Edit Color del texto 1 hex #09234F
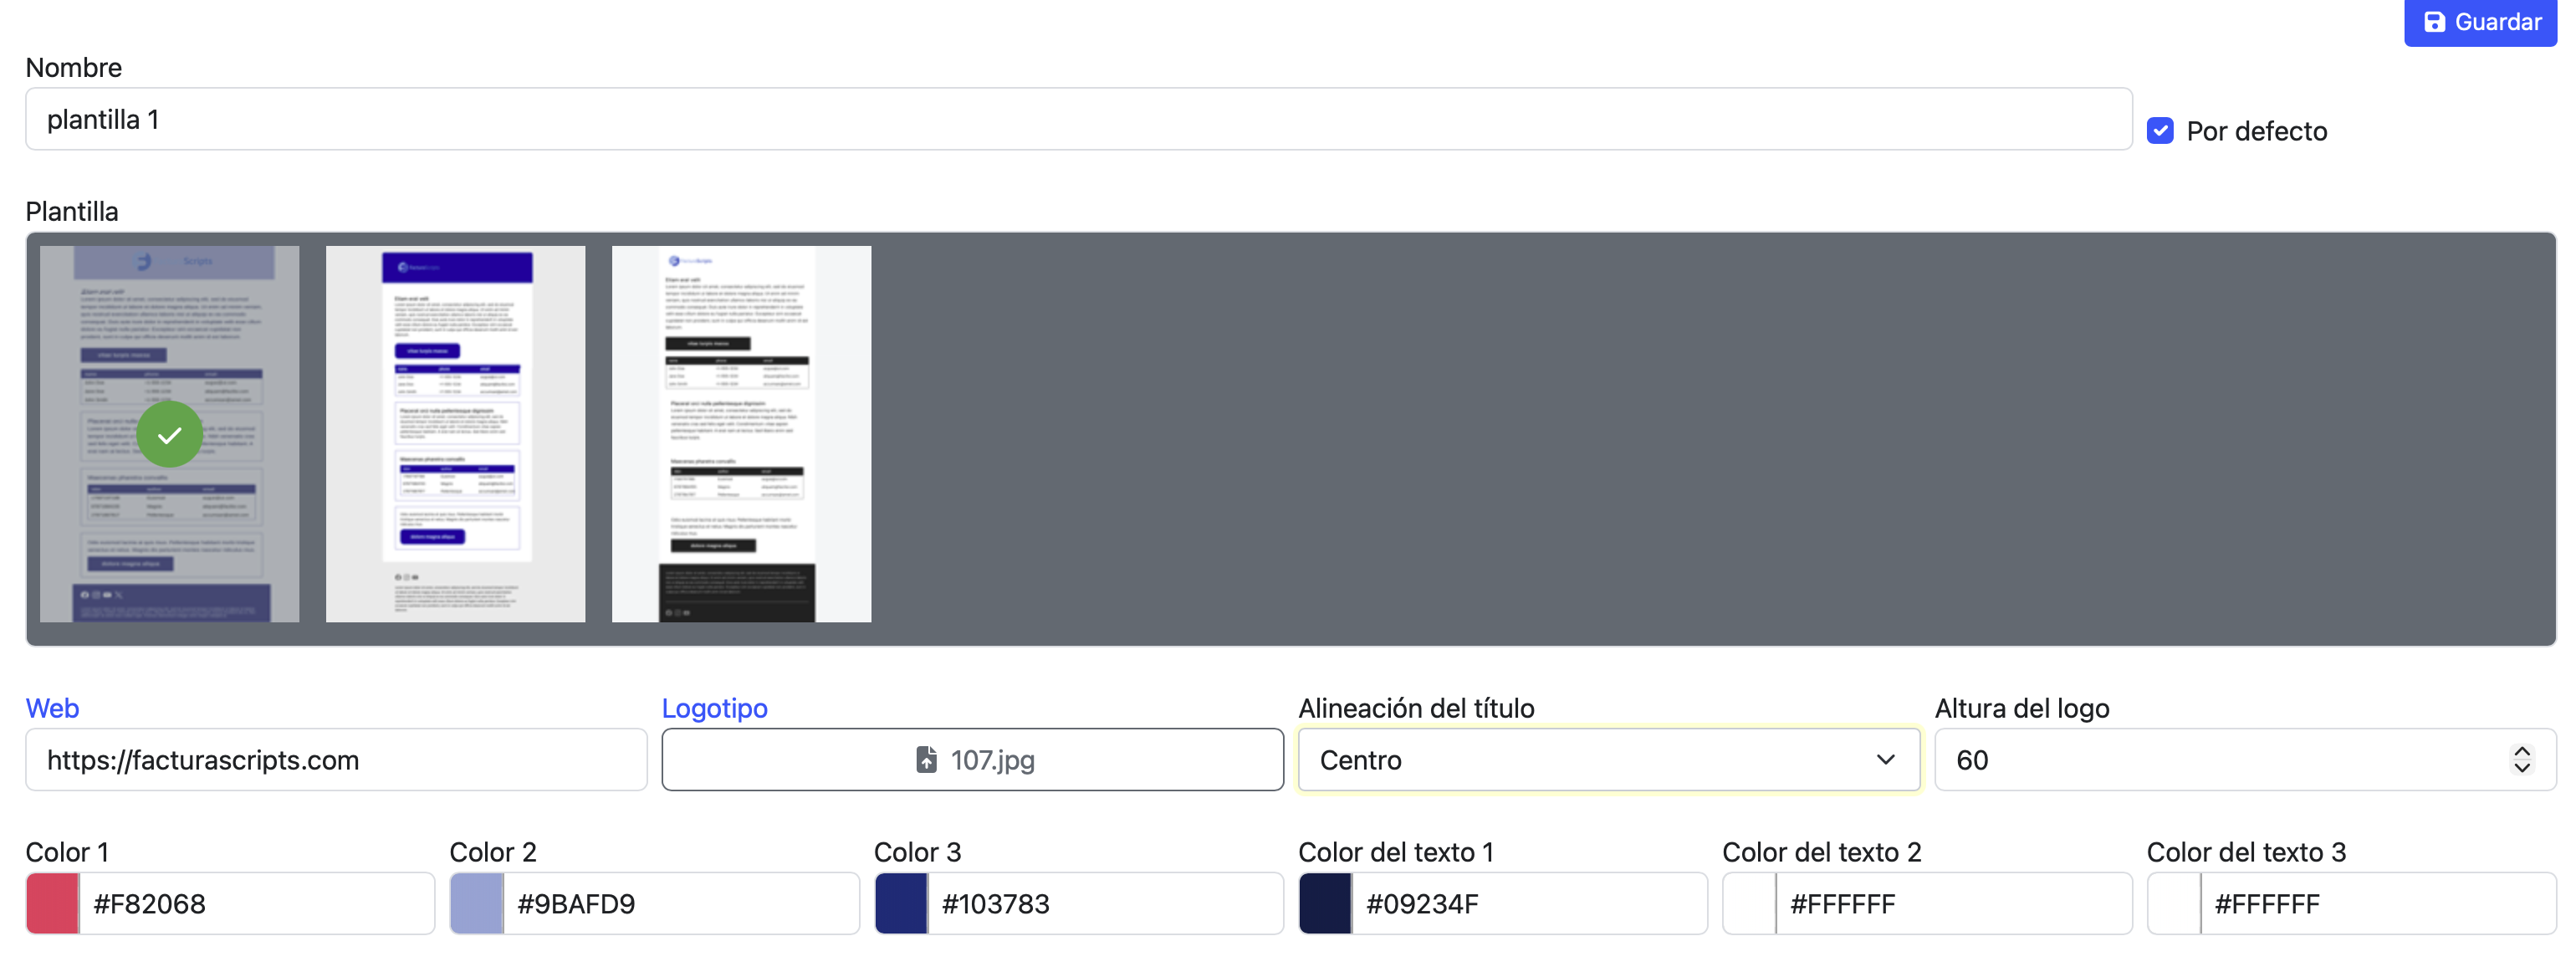 [1529, 904]
